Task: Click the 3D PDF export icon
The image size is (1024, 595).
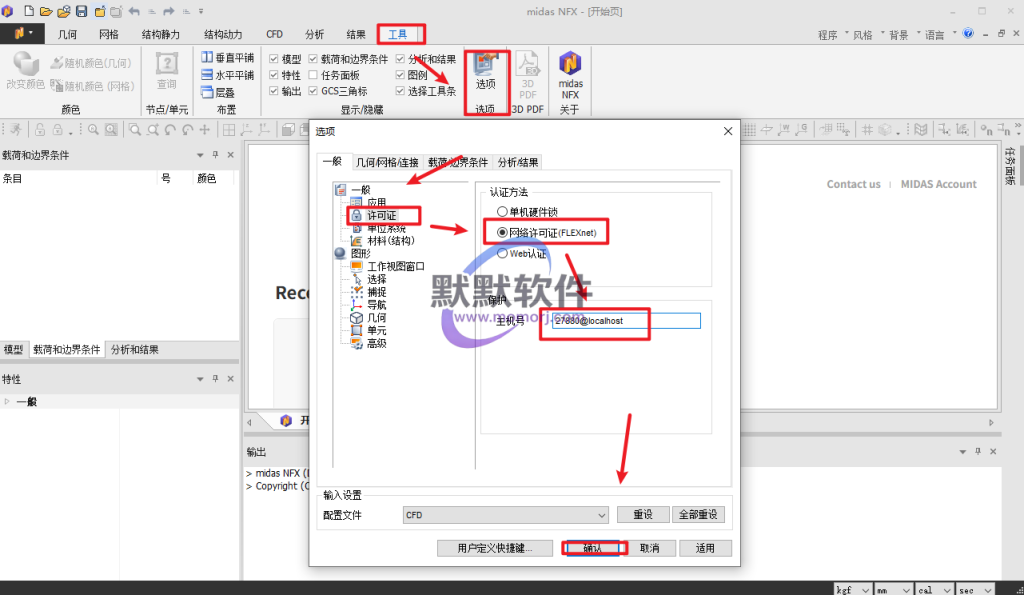Action: (x=527, y=74)
